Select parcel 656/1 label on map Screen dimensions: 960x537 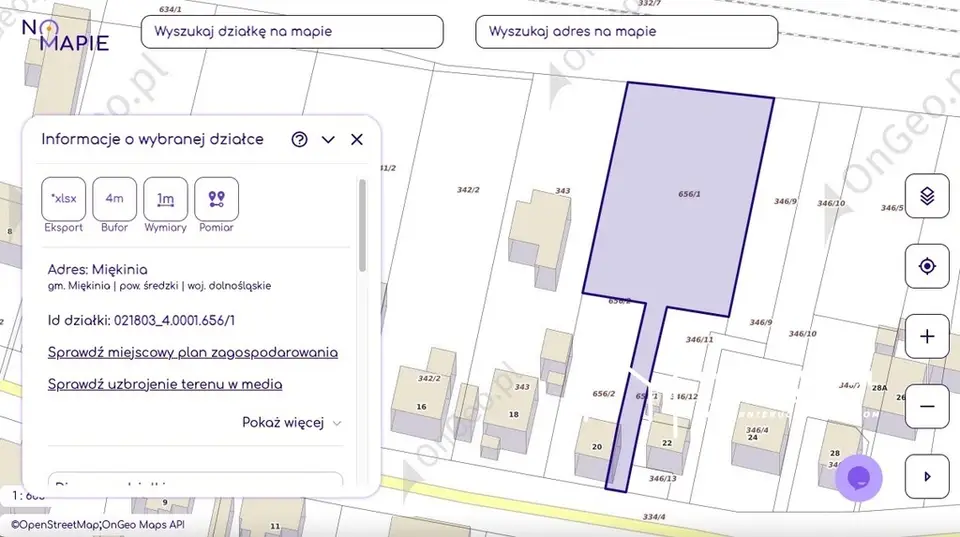(x=689, y=194)
